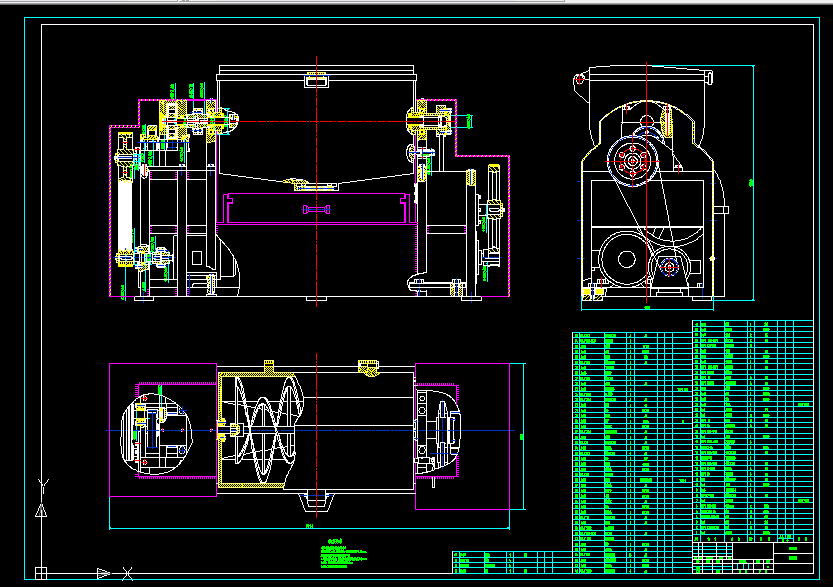The height and width of the screenshot is (587, 833).
Task: Click the UCS X-axis arrow indicator
Action: tap(104, 573)
